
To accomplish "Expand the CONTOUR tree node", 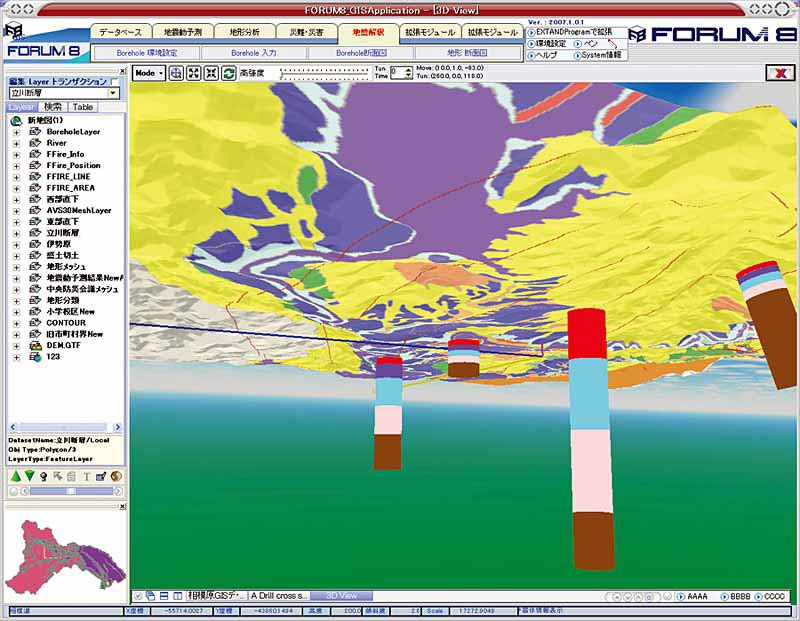I will click(x=16, y=323).
